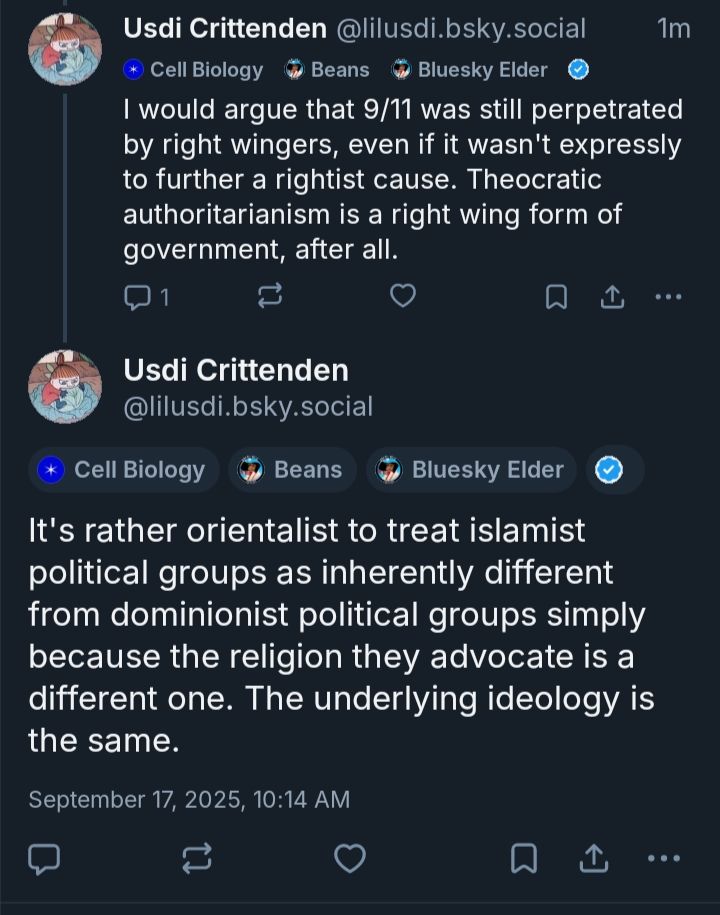This screenshot has width=720, height=915.
Task: Repost the bottom post
Action: [x=196, y=858]
